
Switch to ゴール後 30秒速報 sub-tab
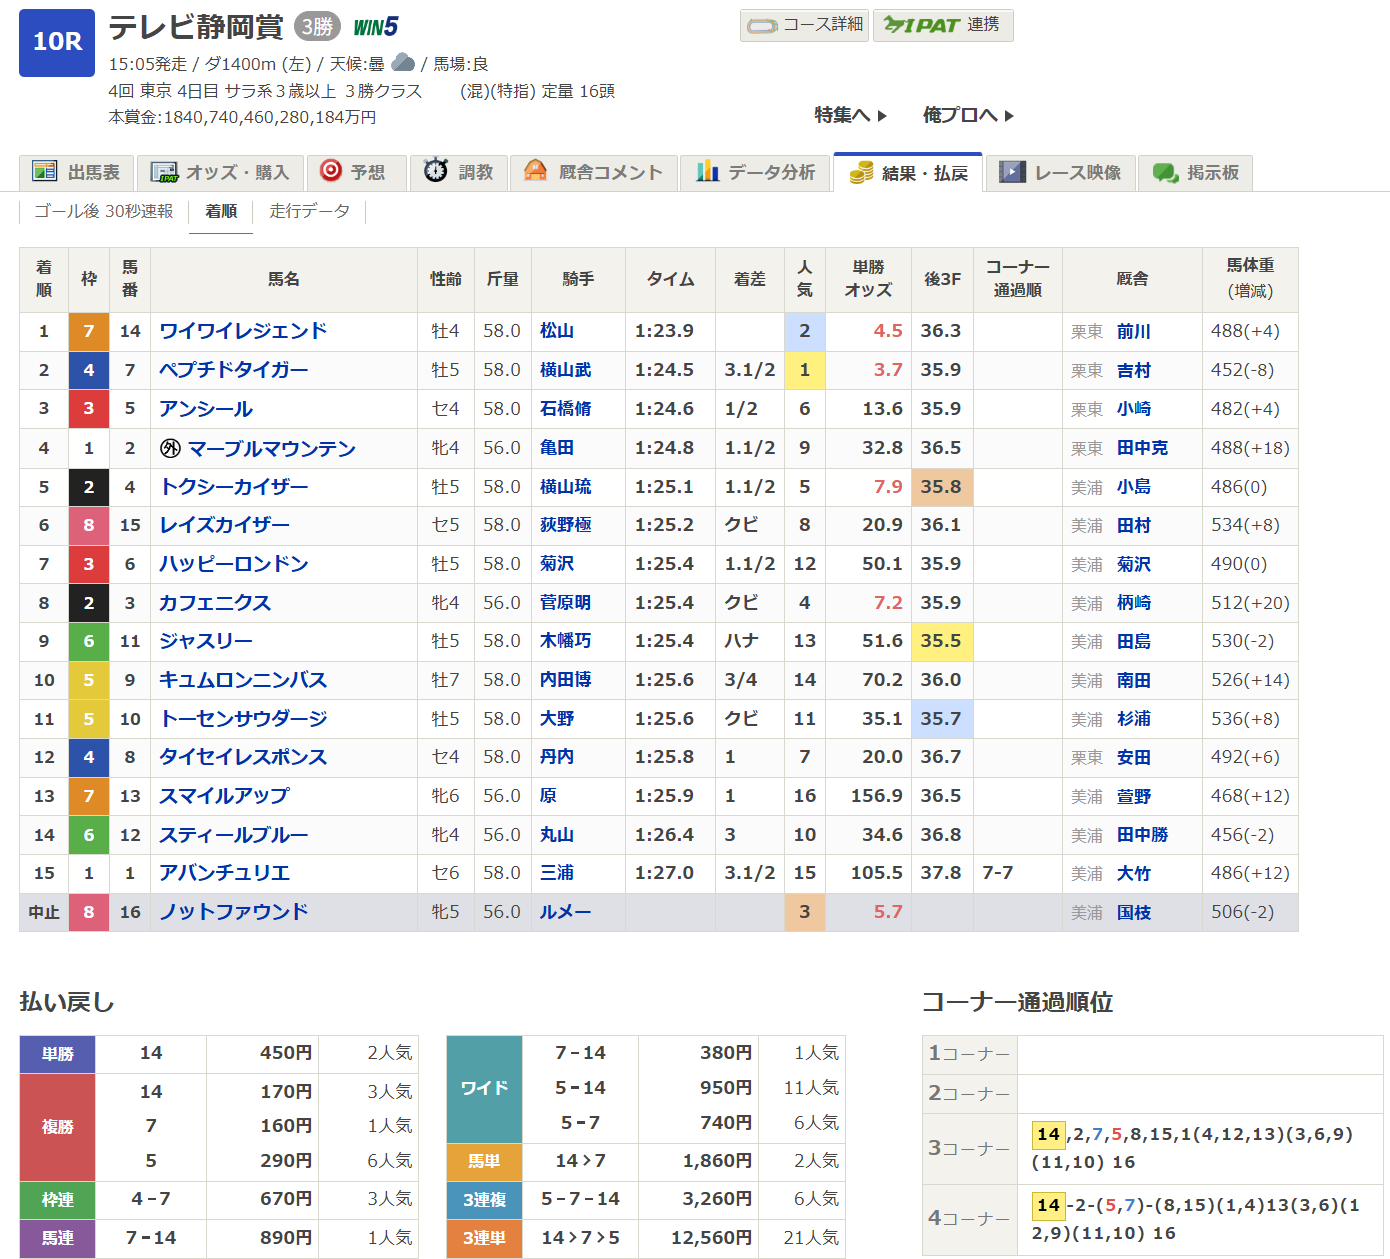(104, 211)
